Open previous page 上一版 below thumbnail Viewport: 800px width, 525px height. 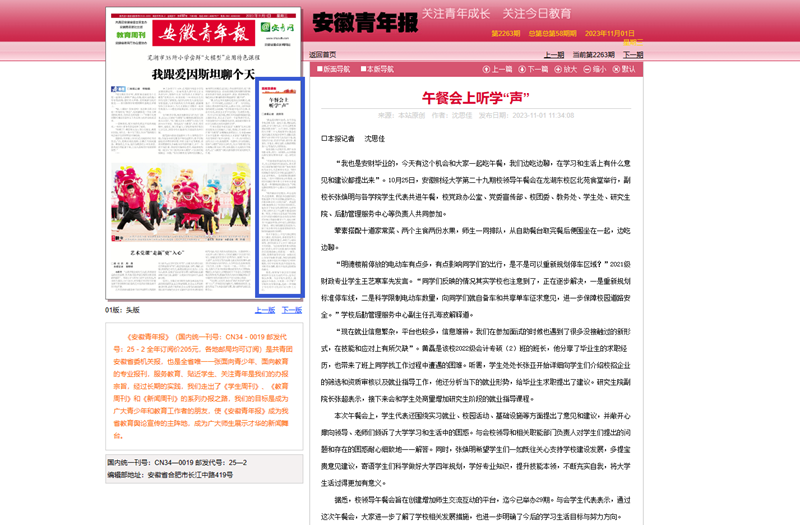pyautogui.click(x=265, y=310)
